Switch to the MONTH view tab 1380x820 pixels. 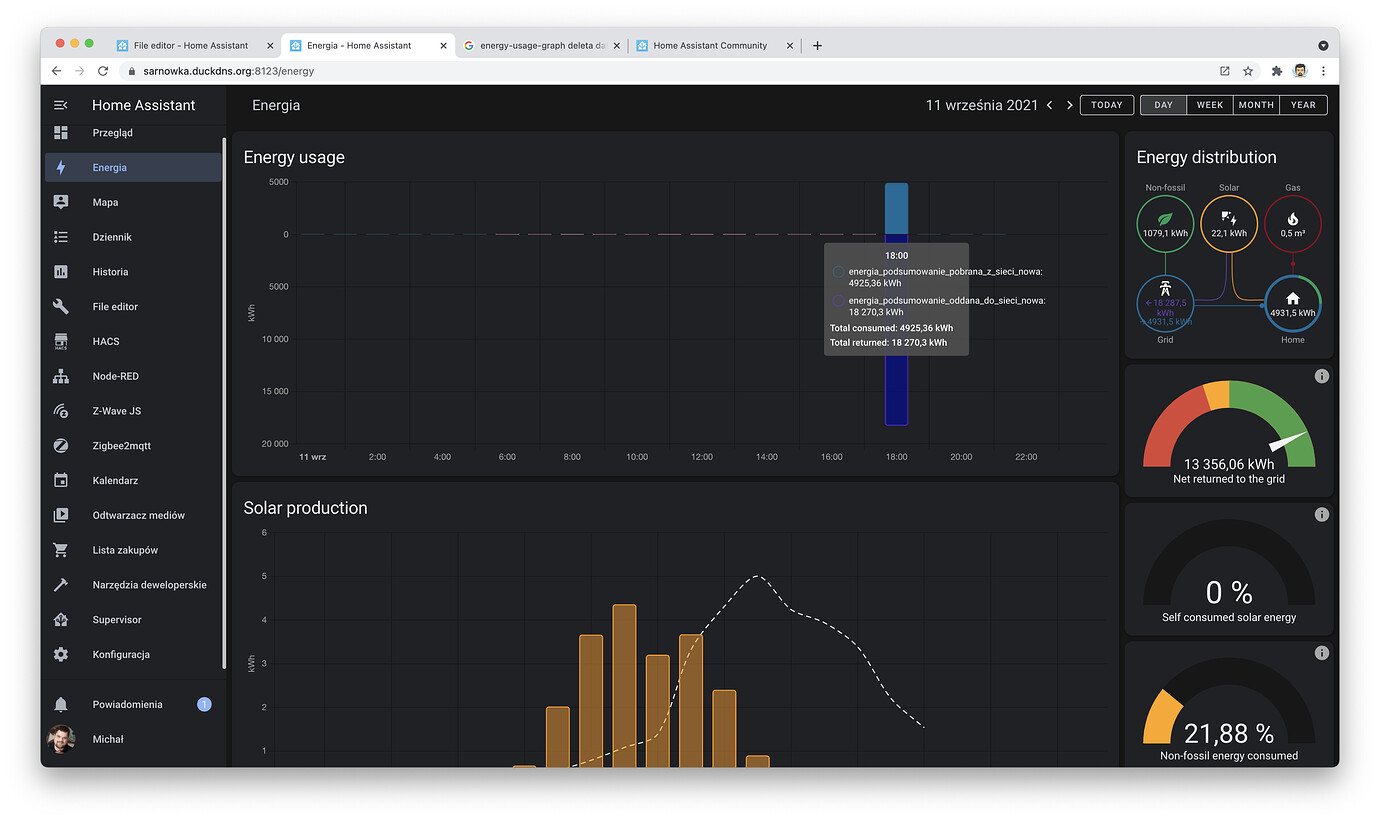(x=1256, y=104)
